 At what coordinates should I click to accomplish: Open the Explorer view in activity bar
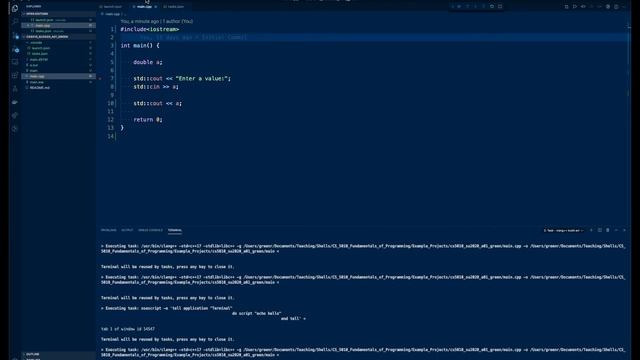point(15,8)
